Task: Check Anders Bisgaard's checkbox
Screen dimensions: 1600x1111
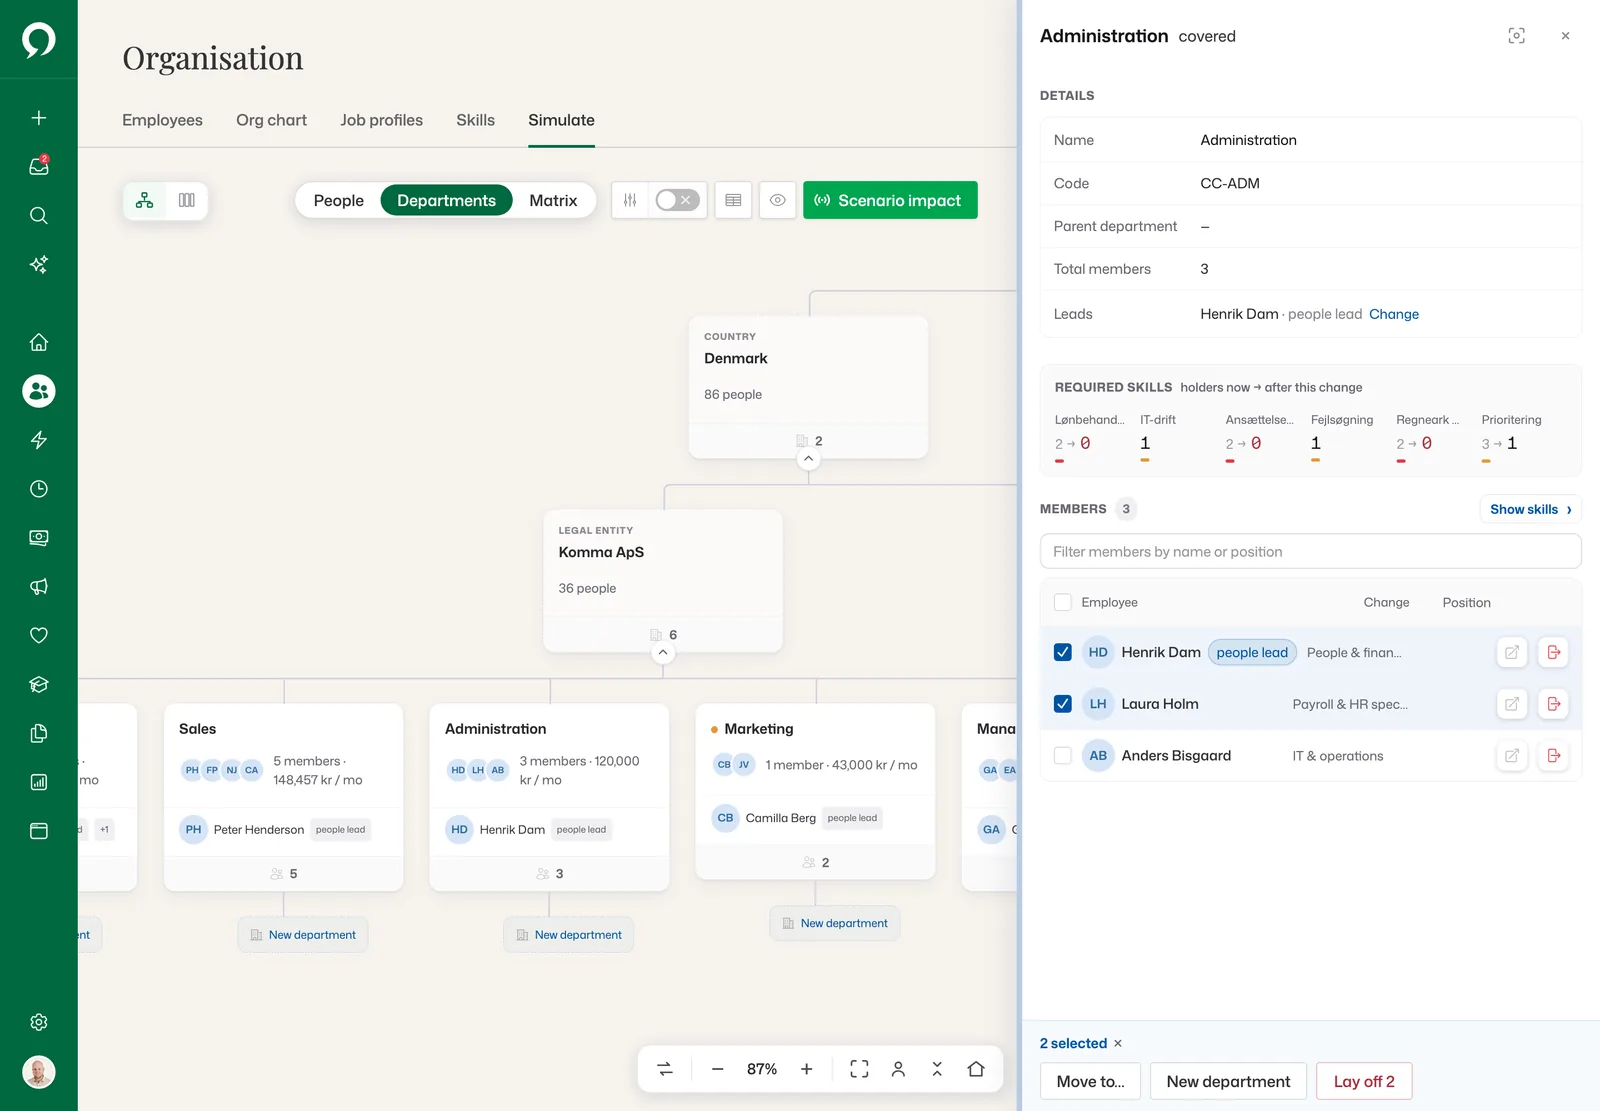Action: coord(1063,755)
